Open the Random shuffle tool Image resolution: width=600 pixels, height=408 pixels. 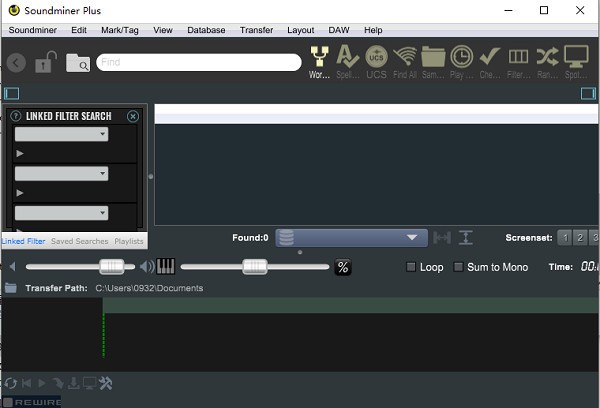(x=547, y=58)
